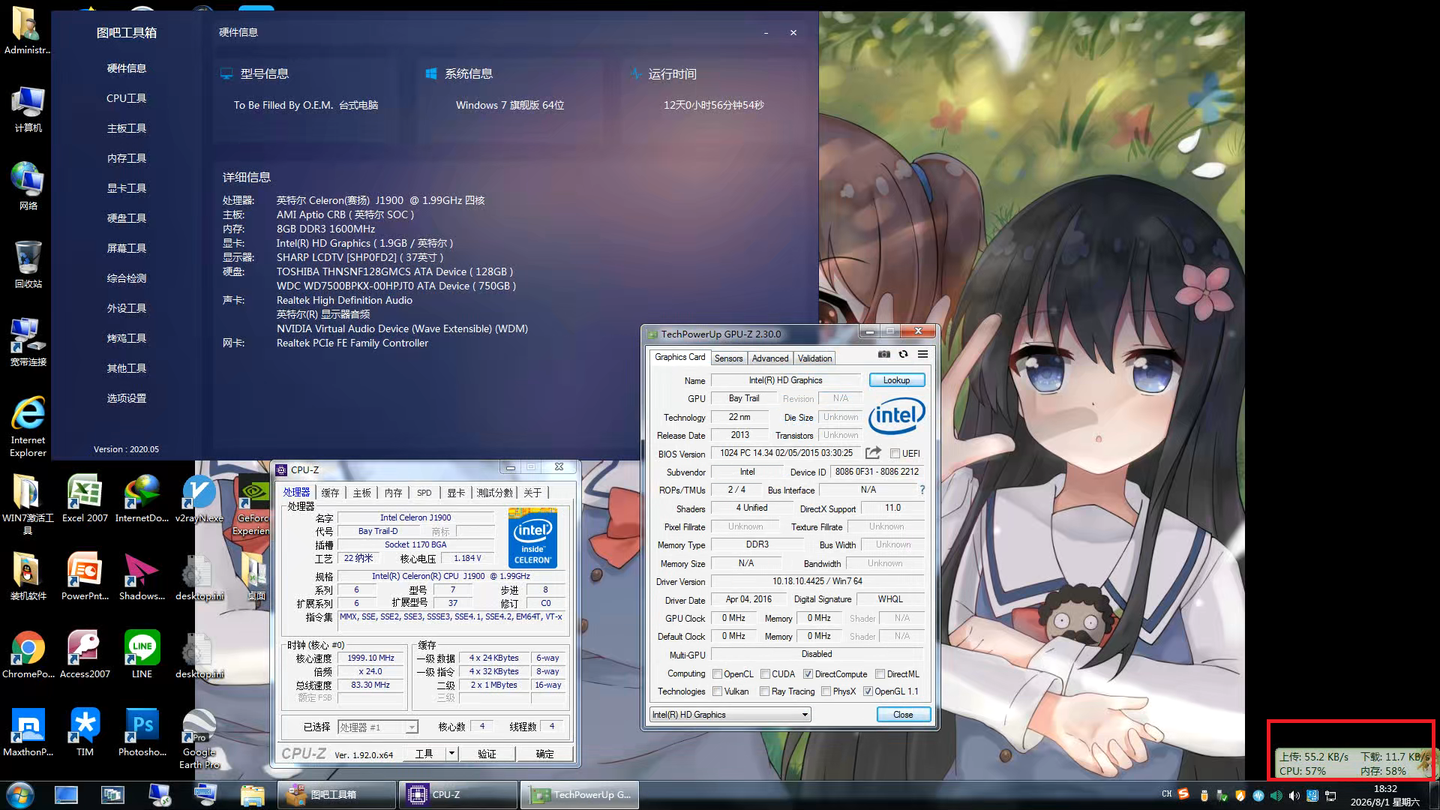Launch the LINE desktop shortcut
Screen dimensions: 1440x810
142,655
